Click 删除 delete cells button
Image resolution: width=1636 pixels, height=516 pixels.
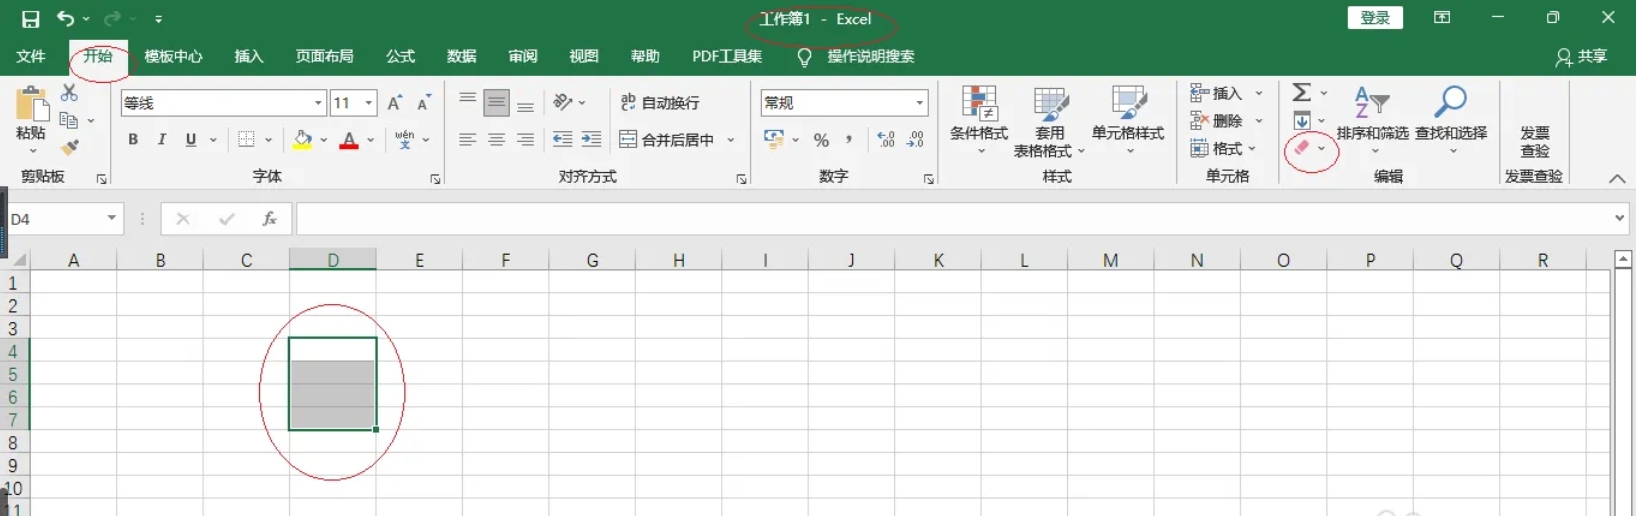pos(1217,121)
